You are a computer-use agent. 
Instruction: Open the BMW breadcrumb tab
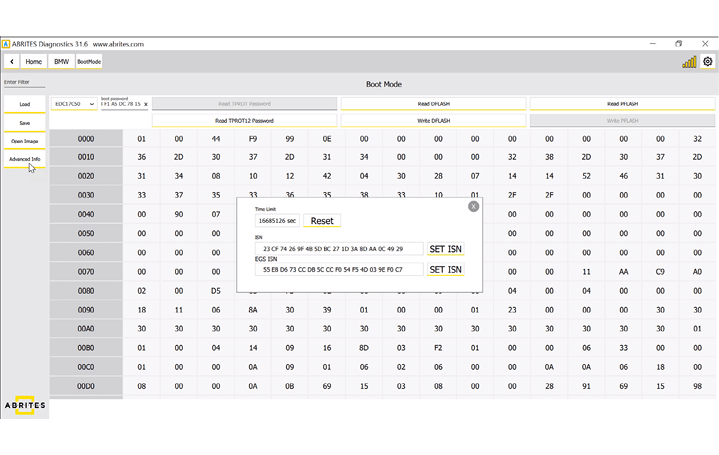(61, 61)
